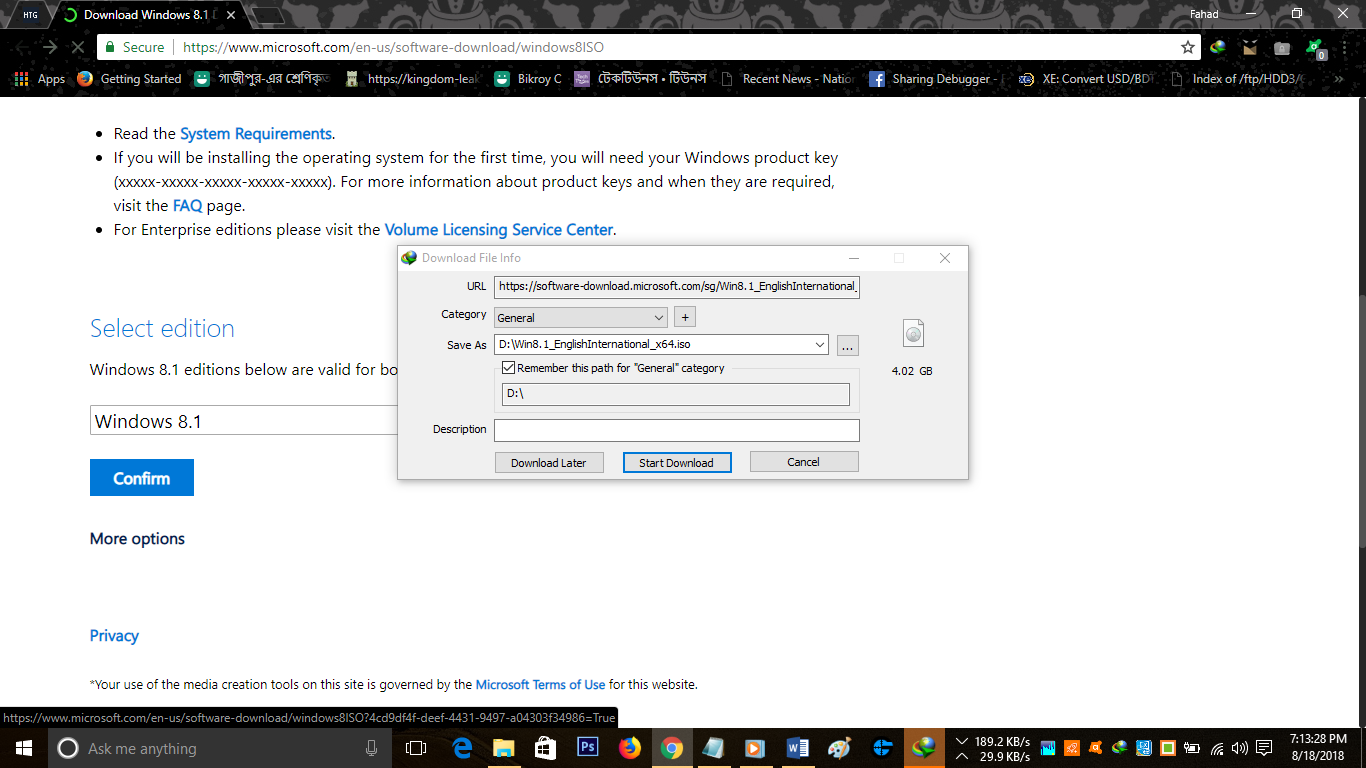
Task: Open Microsoft Word from the taskbar
Action: (x=797, y=748)
